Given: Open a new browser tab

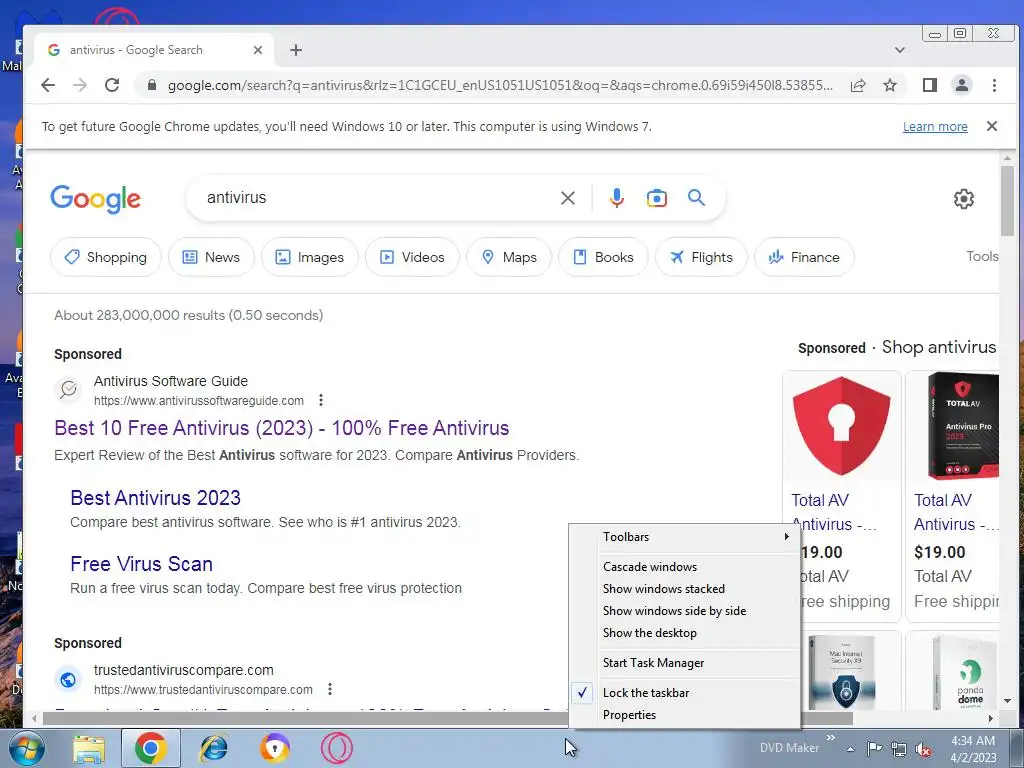Looking at the screenshot, I should (x=296, y=50).
